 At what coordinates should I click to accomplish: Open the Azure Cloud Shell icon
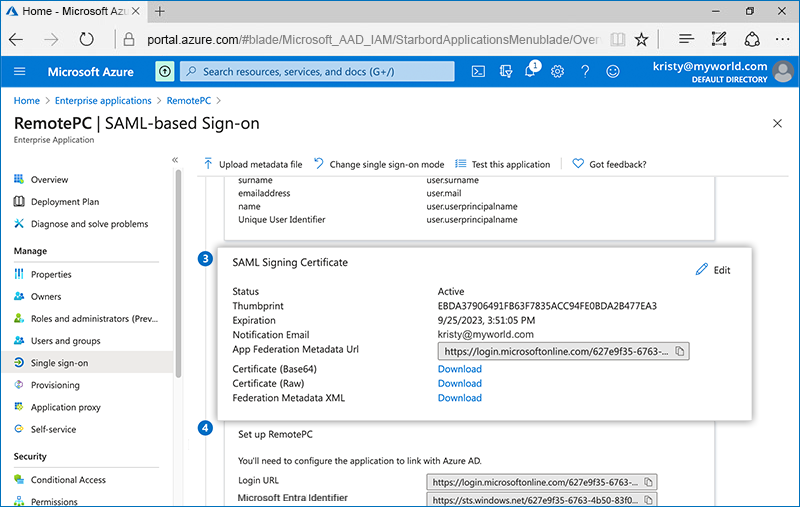pyautogui.click(x=479, y=72)
